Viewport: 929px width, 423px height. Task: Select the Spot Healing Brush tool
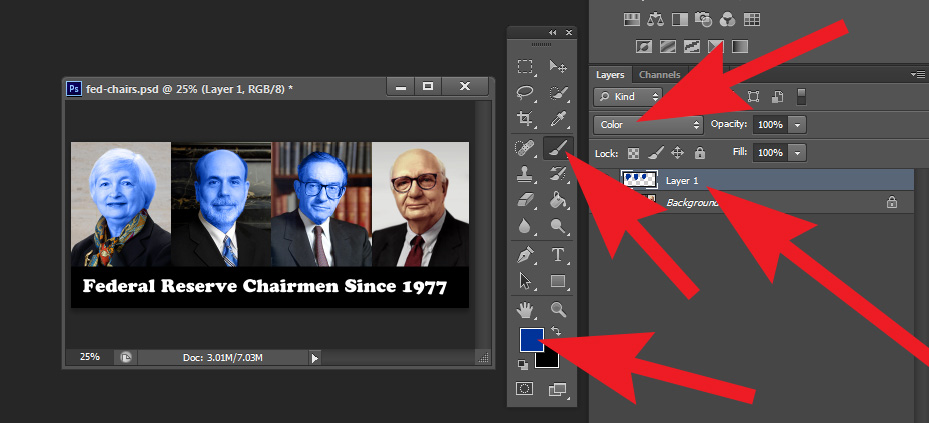[x=525, y=148]
